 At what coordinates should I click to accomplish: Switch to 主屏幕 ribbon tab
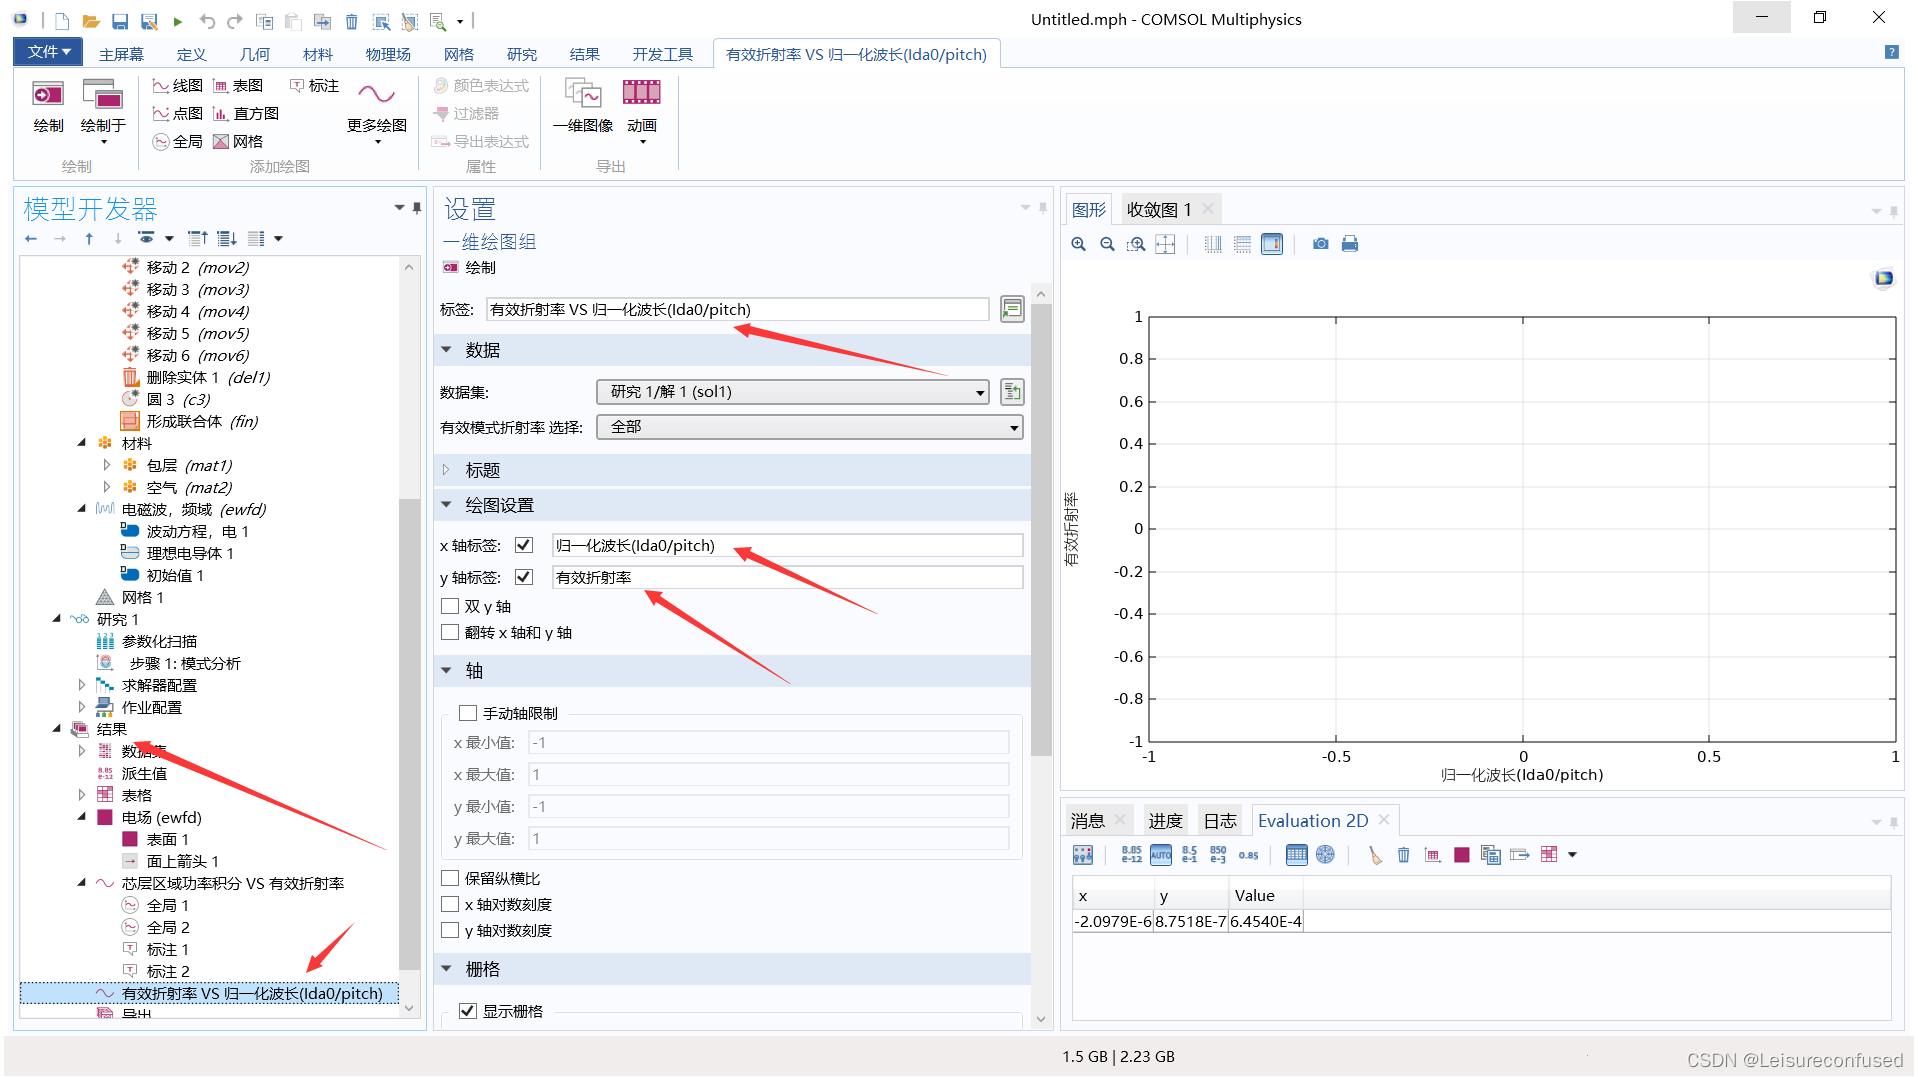121,55
